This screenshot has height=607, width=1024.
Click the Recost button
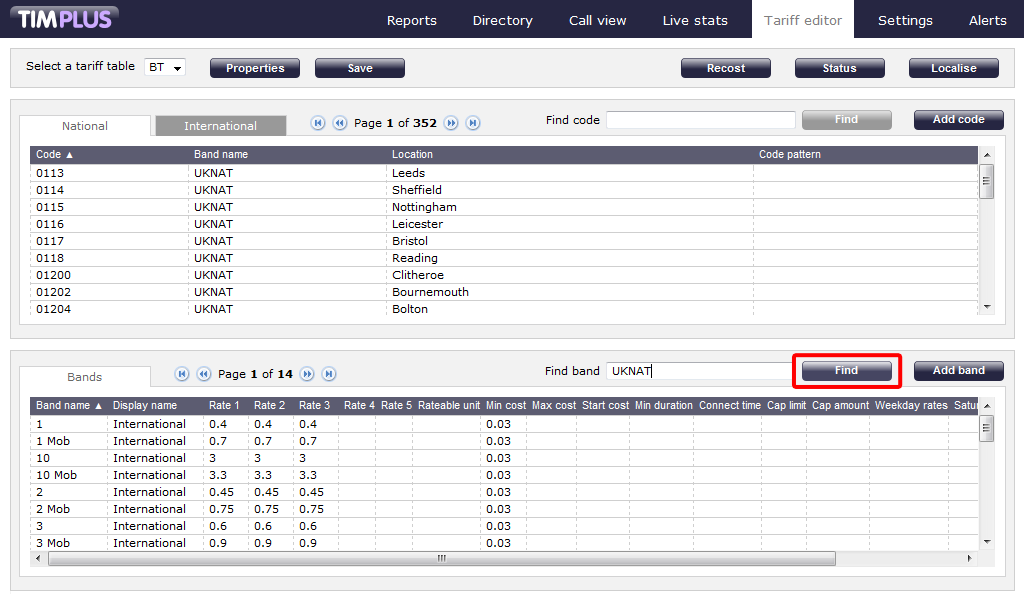click(725, 68)
